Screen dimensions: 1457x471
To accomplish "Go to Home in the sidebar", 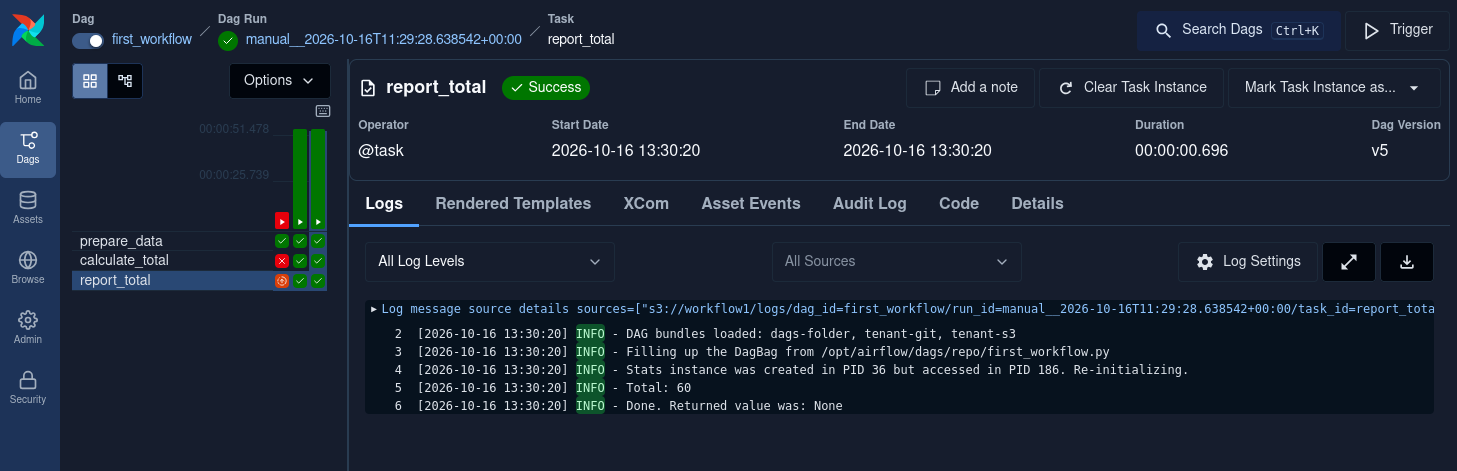I will (28, 89).
